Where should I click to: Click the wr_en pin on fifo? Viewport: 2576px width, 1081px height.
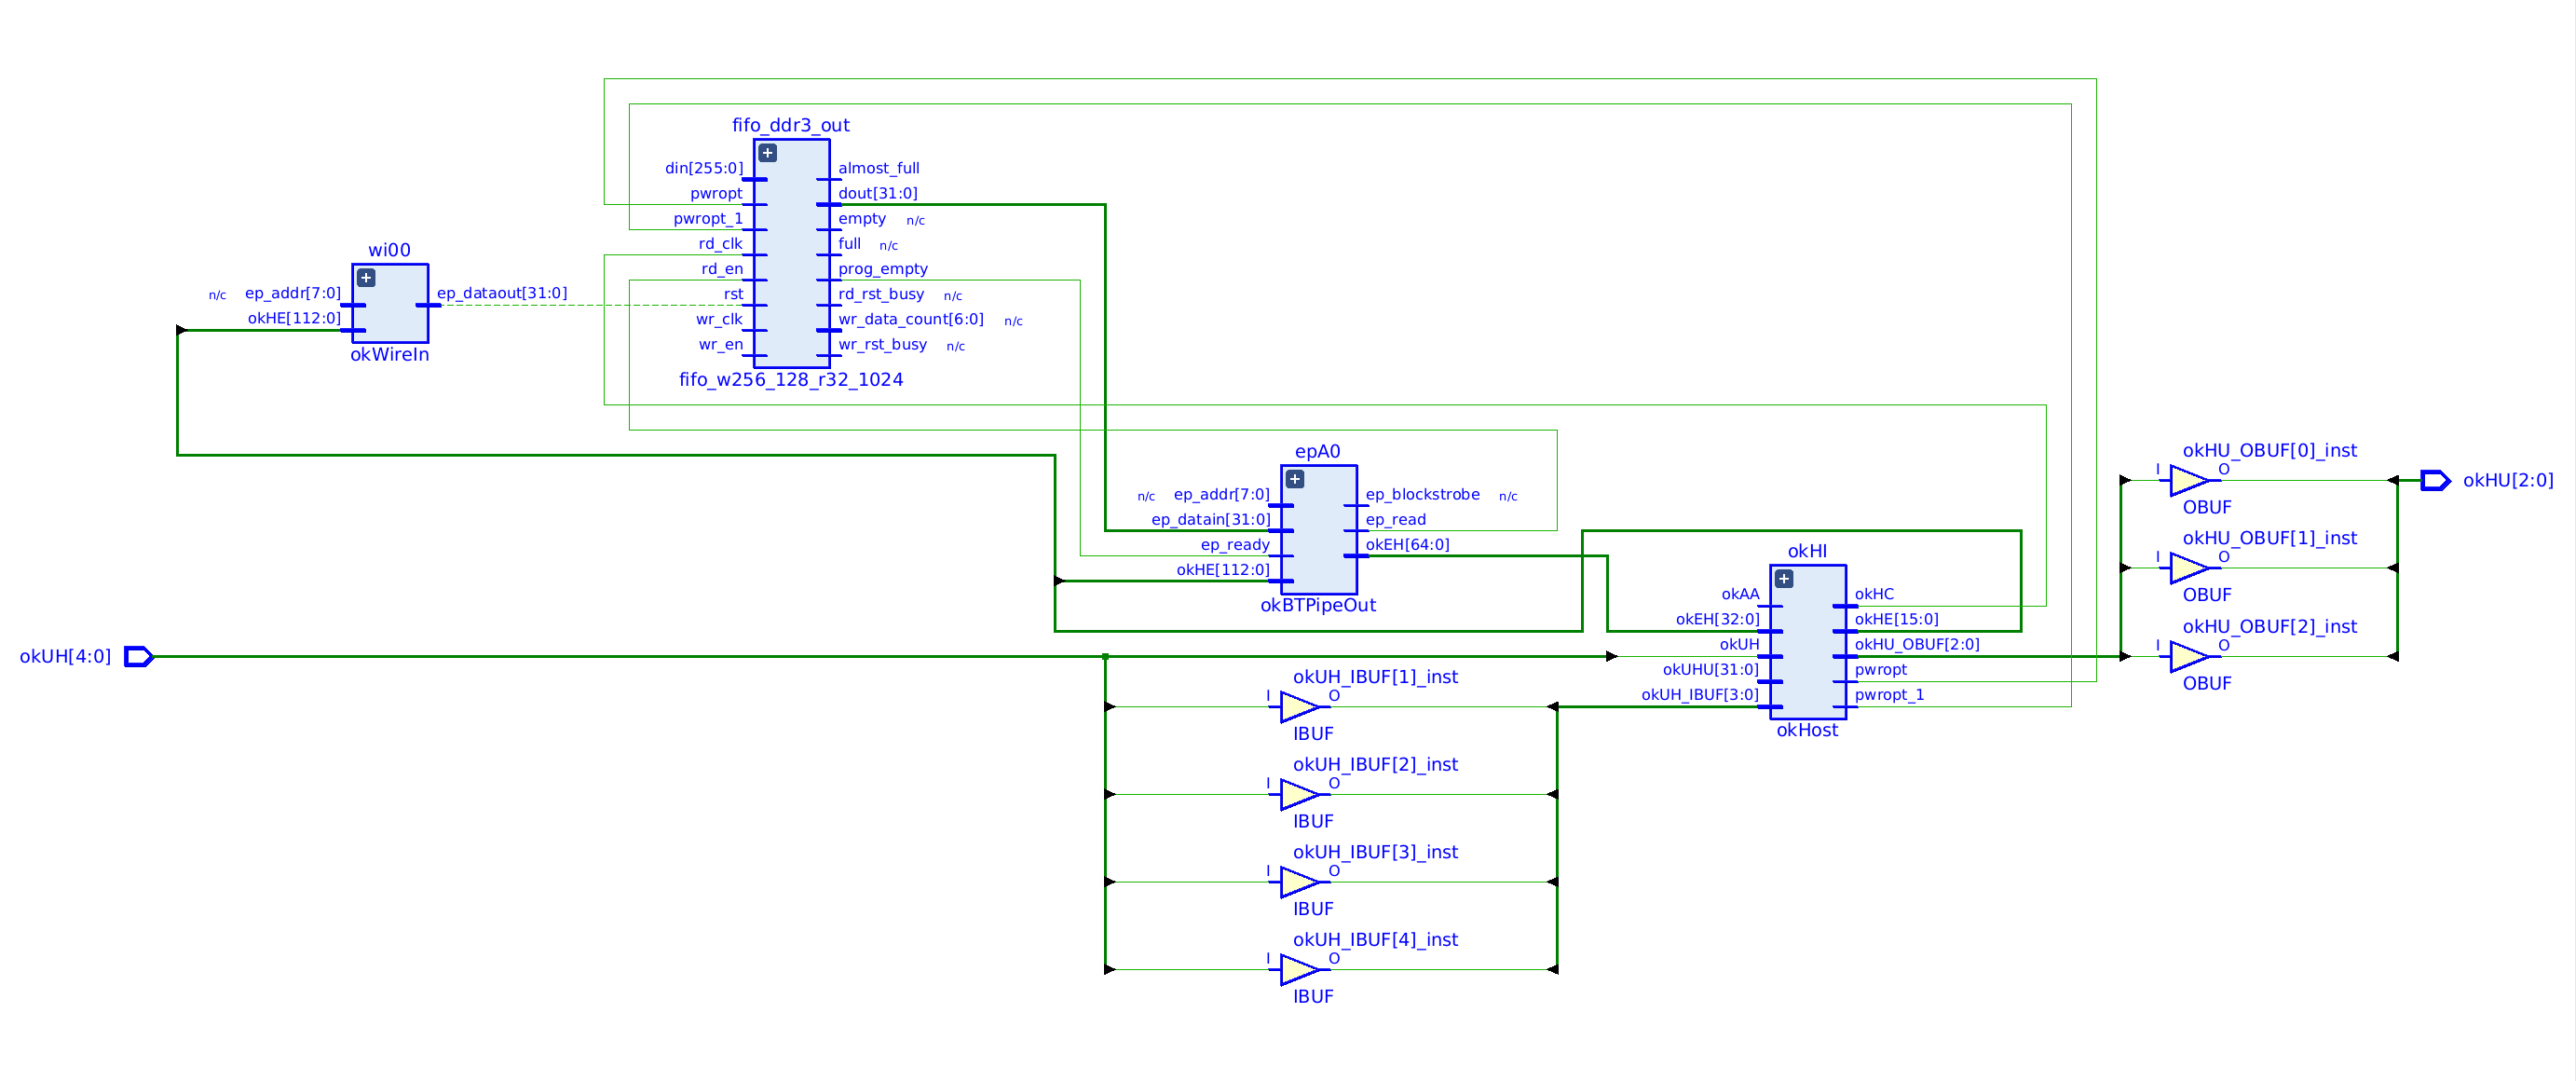(721, 344)
